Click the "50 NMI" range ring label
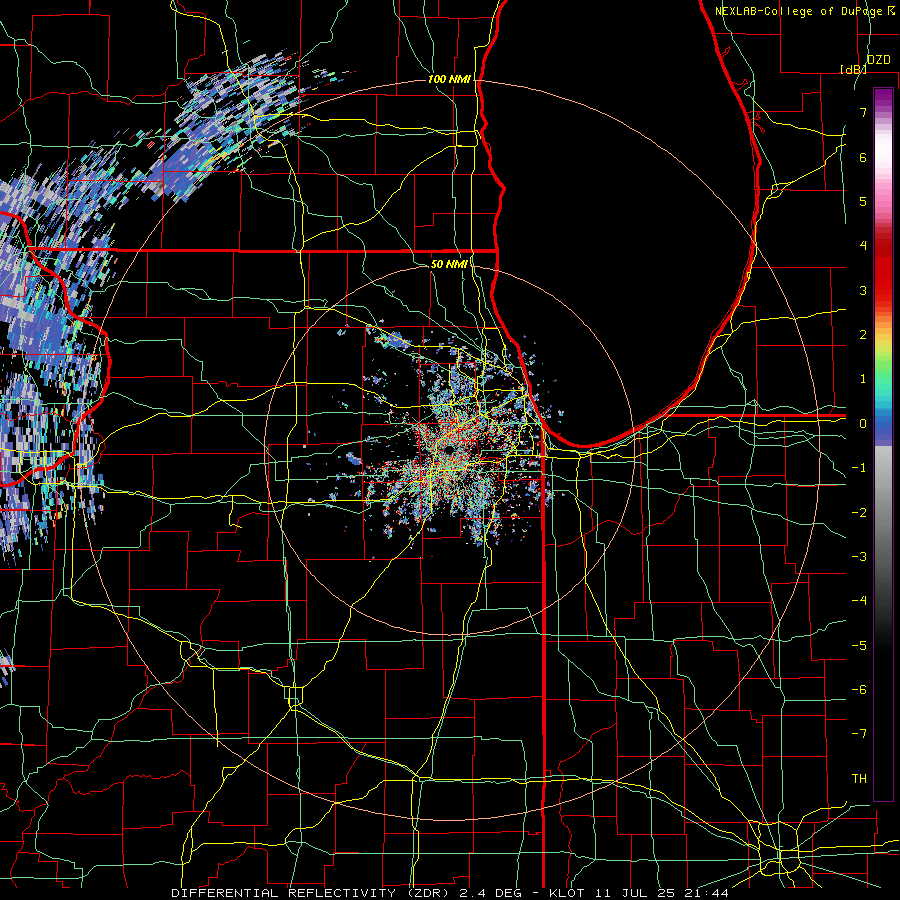The width and height of the screenshot is (900, 900). pos(449,264)
